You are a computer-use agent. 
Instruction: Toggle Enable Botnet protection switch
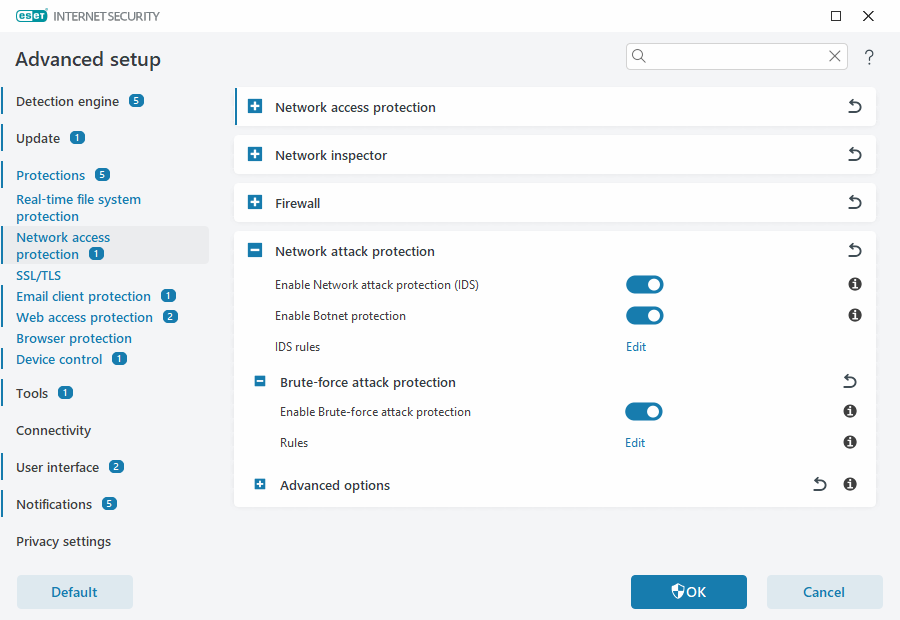(645, 316)
